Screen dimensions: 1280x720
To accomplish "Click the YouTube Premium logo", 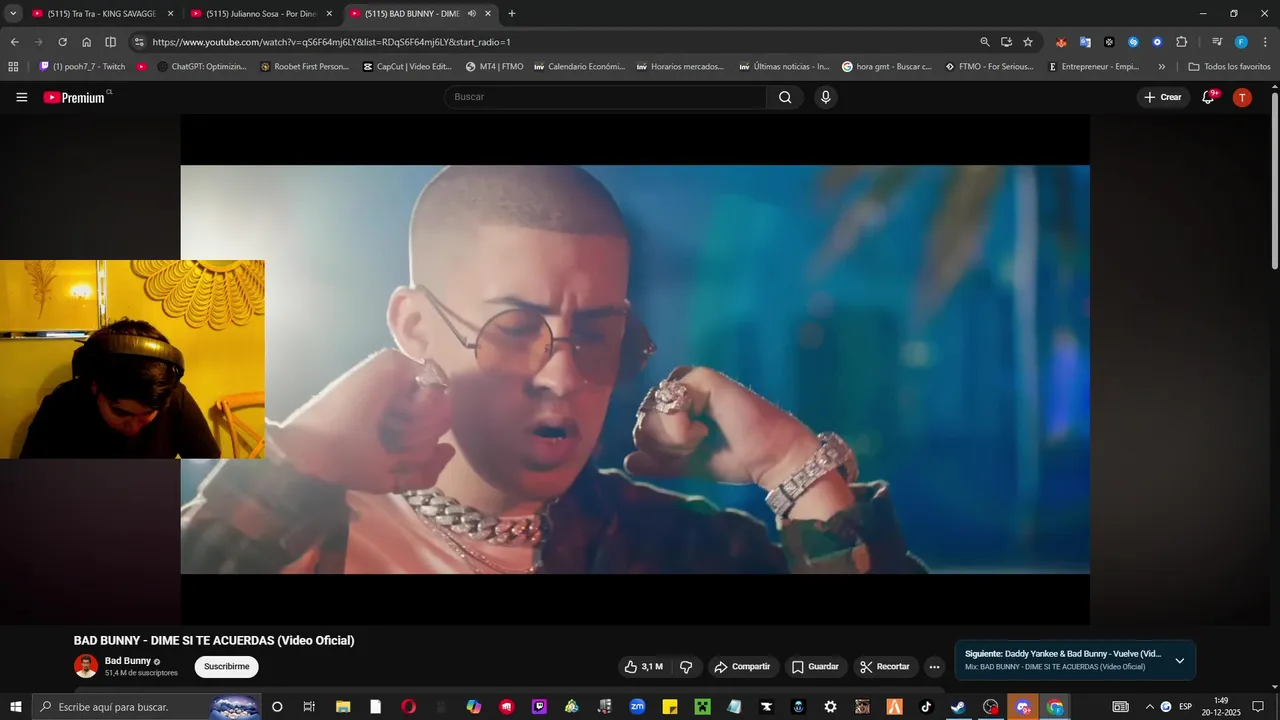I will (x=77, y=97).
